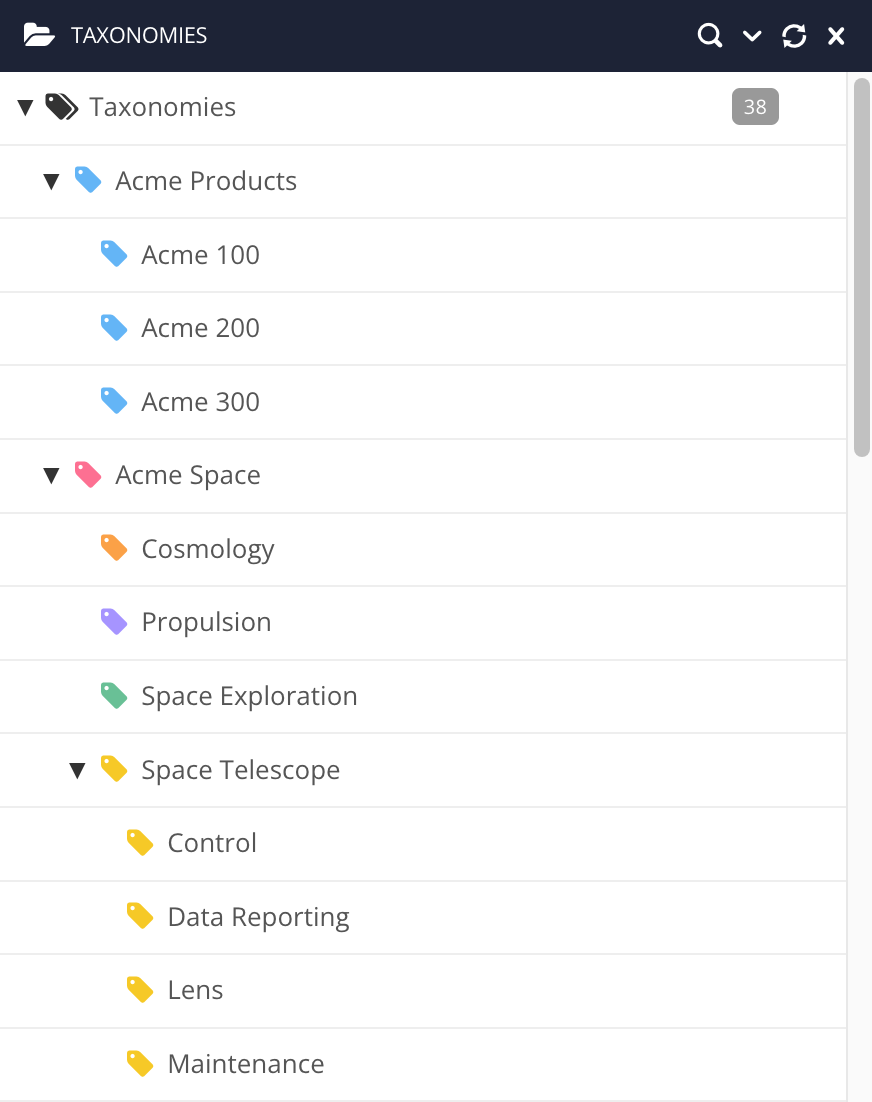Click the green tag icon beside Space Exploration

114,695
